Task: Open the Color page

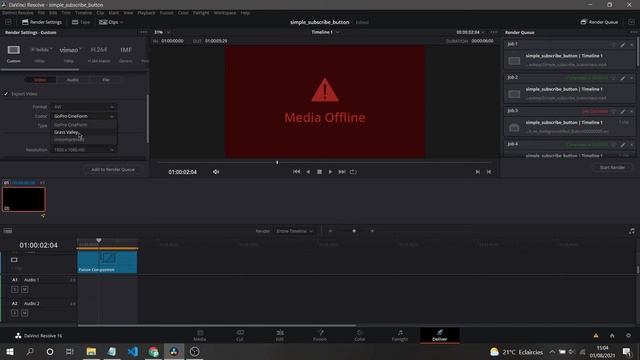Action: (x=360, y=335)
